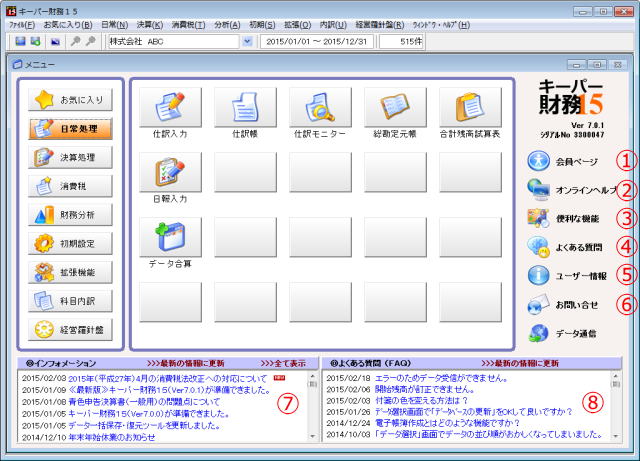The image size is (640, 461).
Task: Open お問い合せ contact inquiry
Action: point(562,305)
